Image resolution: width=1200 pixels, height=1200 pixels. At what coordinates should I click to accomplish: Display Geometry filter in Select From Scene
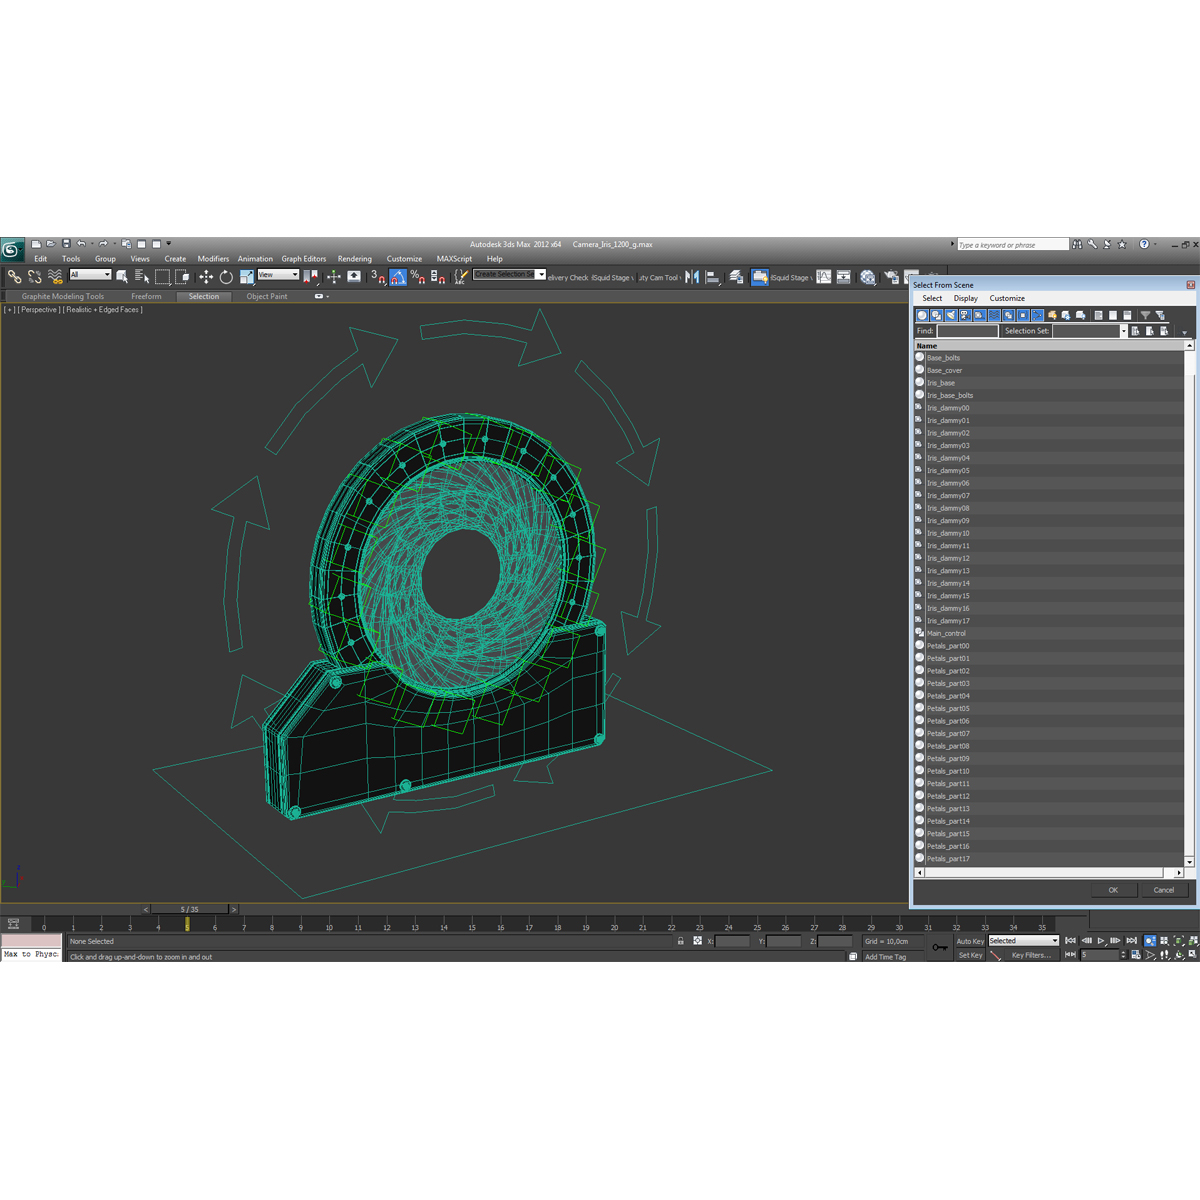[x=921, y=315]
